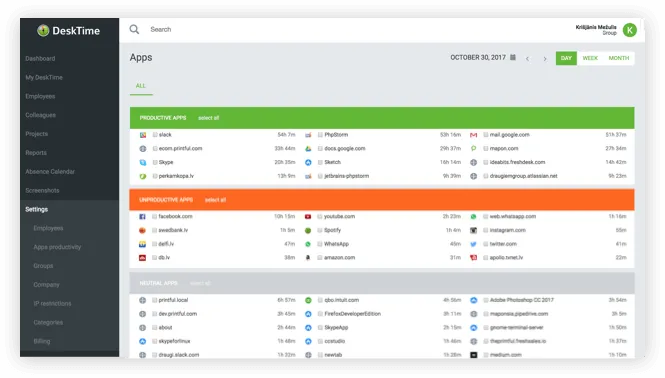665x378 pixels.
Task: Click the swedbank.lv icon
Action: point(142,230)
